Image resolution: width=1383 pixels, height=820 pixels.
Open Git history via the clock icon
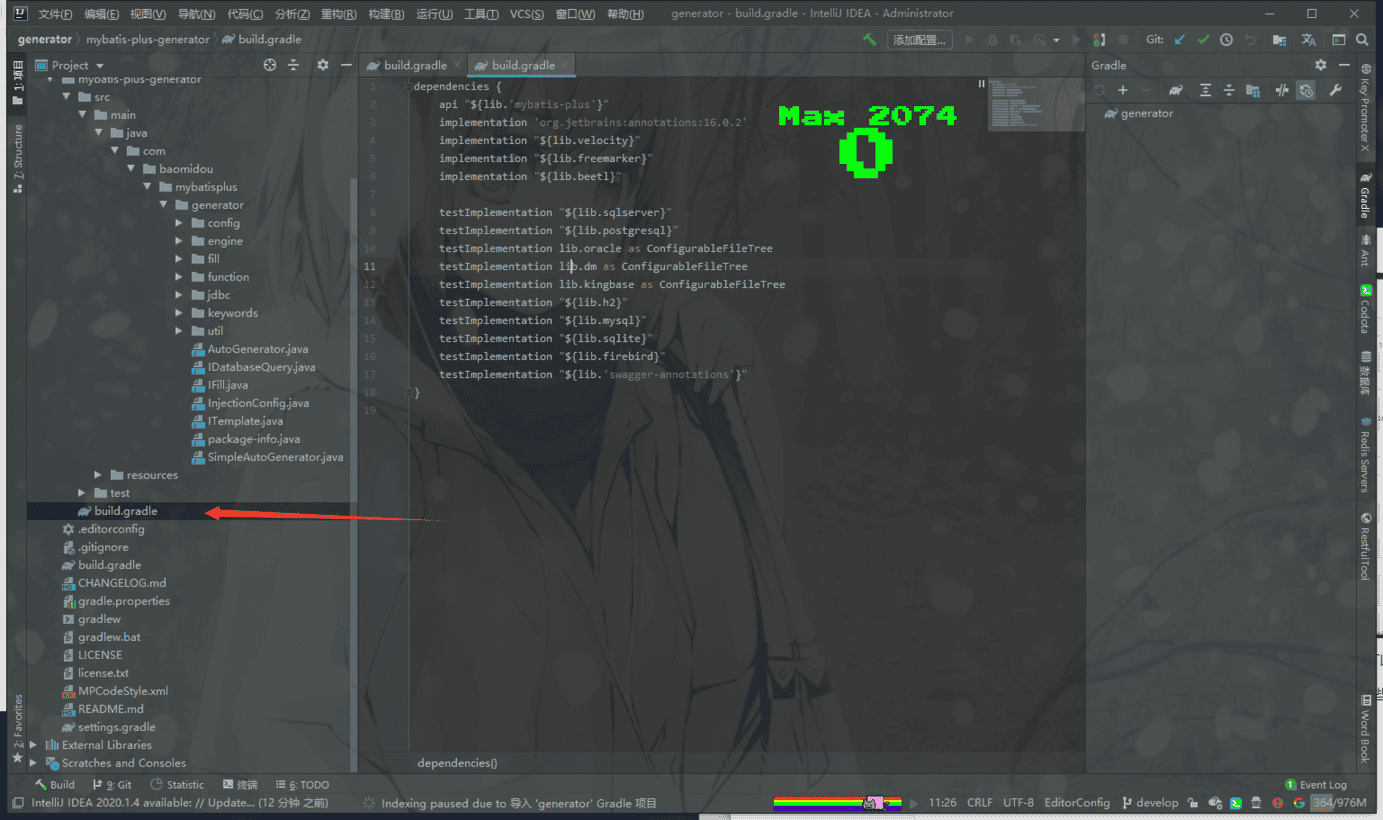(x=1226, y=40)
